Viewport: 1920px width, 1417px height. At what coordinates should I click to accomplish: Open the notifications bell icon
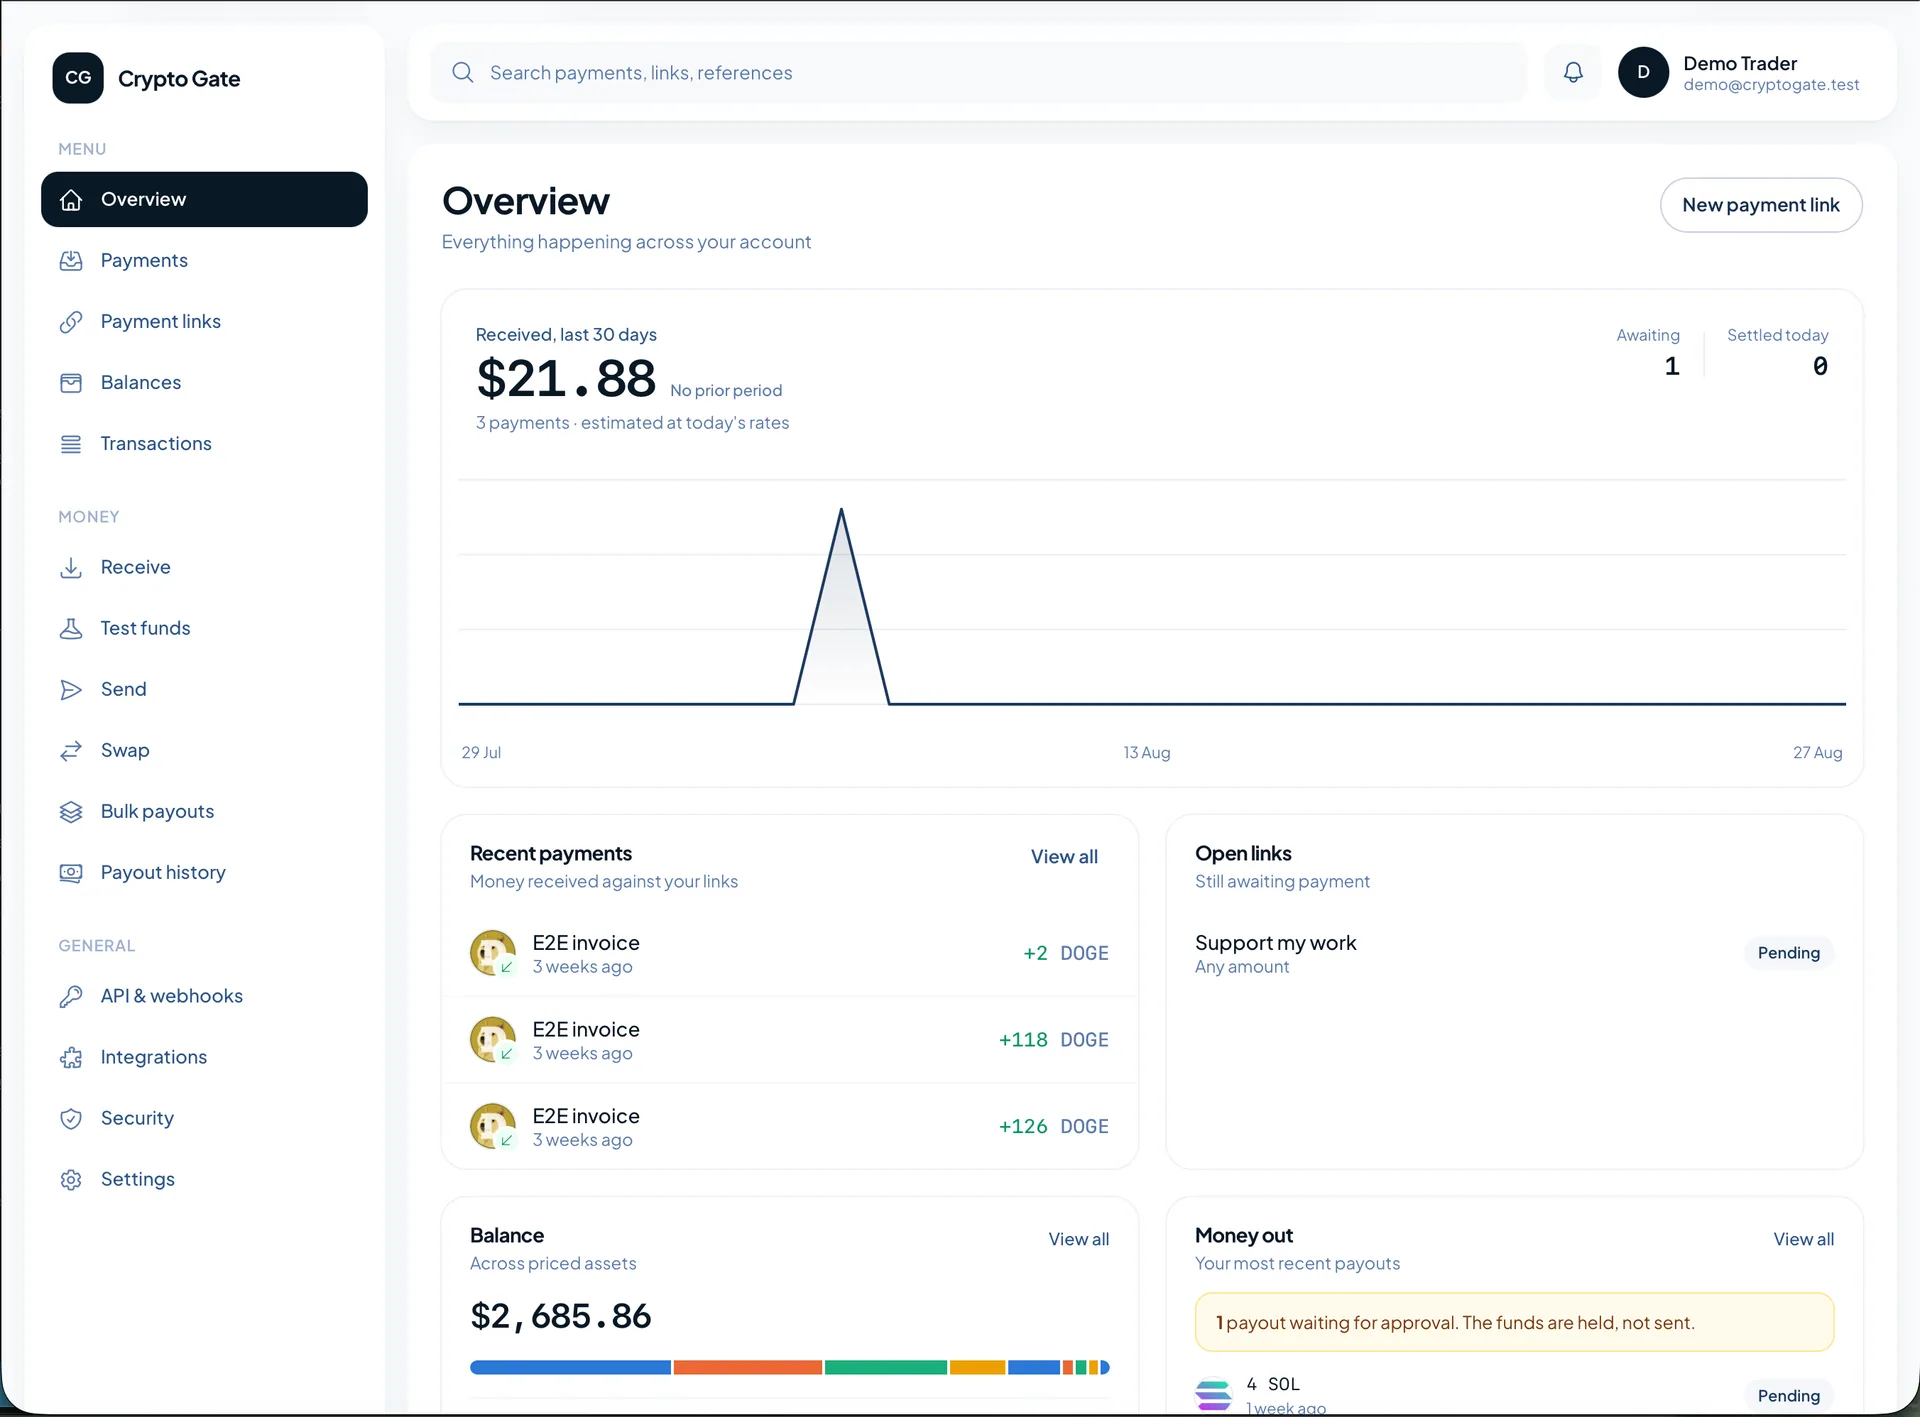[1573, 72]
